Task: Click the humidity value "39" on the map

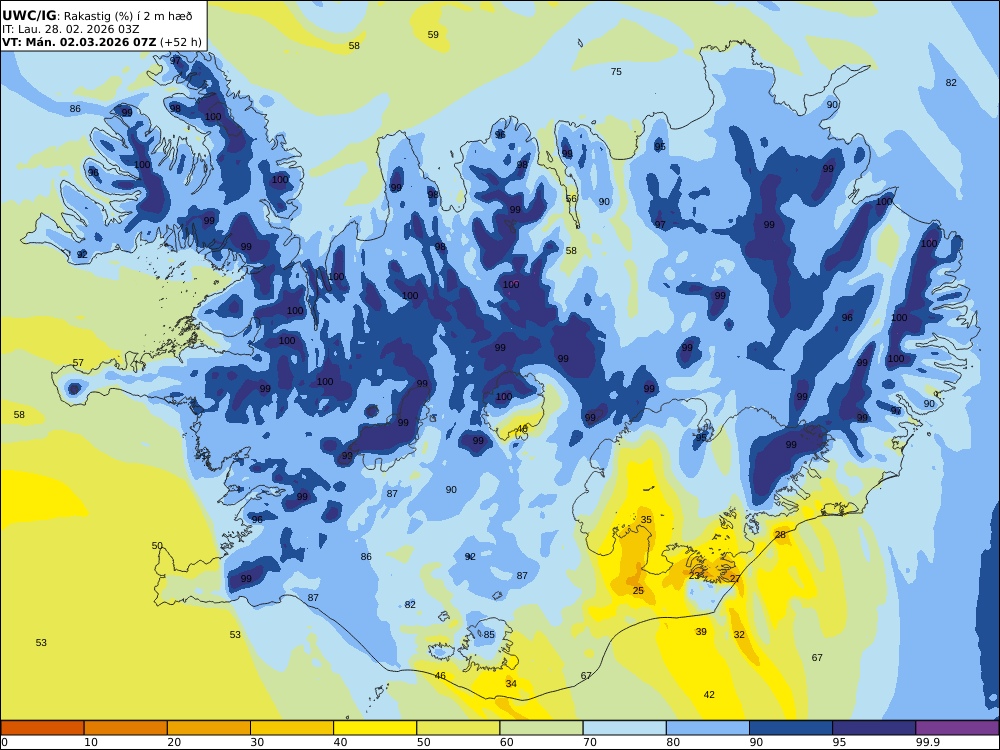Action: click(x=701, y=631)
